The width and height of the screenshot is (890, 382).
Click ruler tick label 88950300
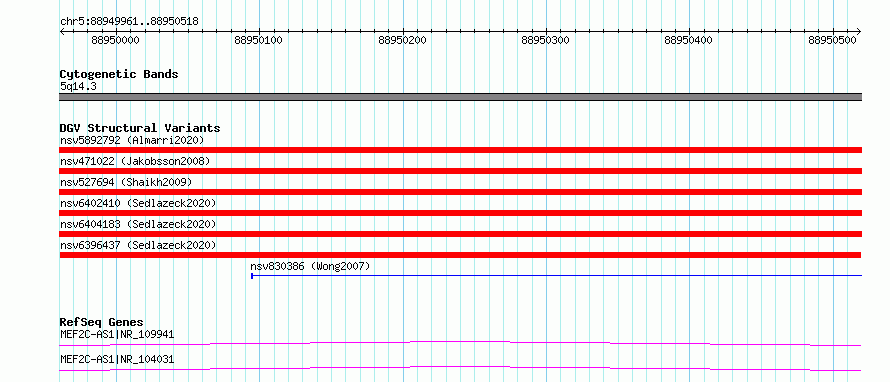point(545,40)
